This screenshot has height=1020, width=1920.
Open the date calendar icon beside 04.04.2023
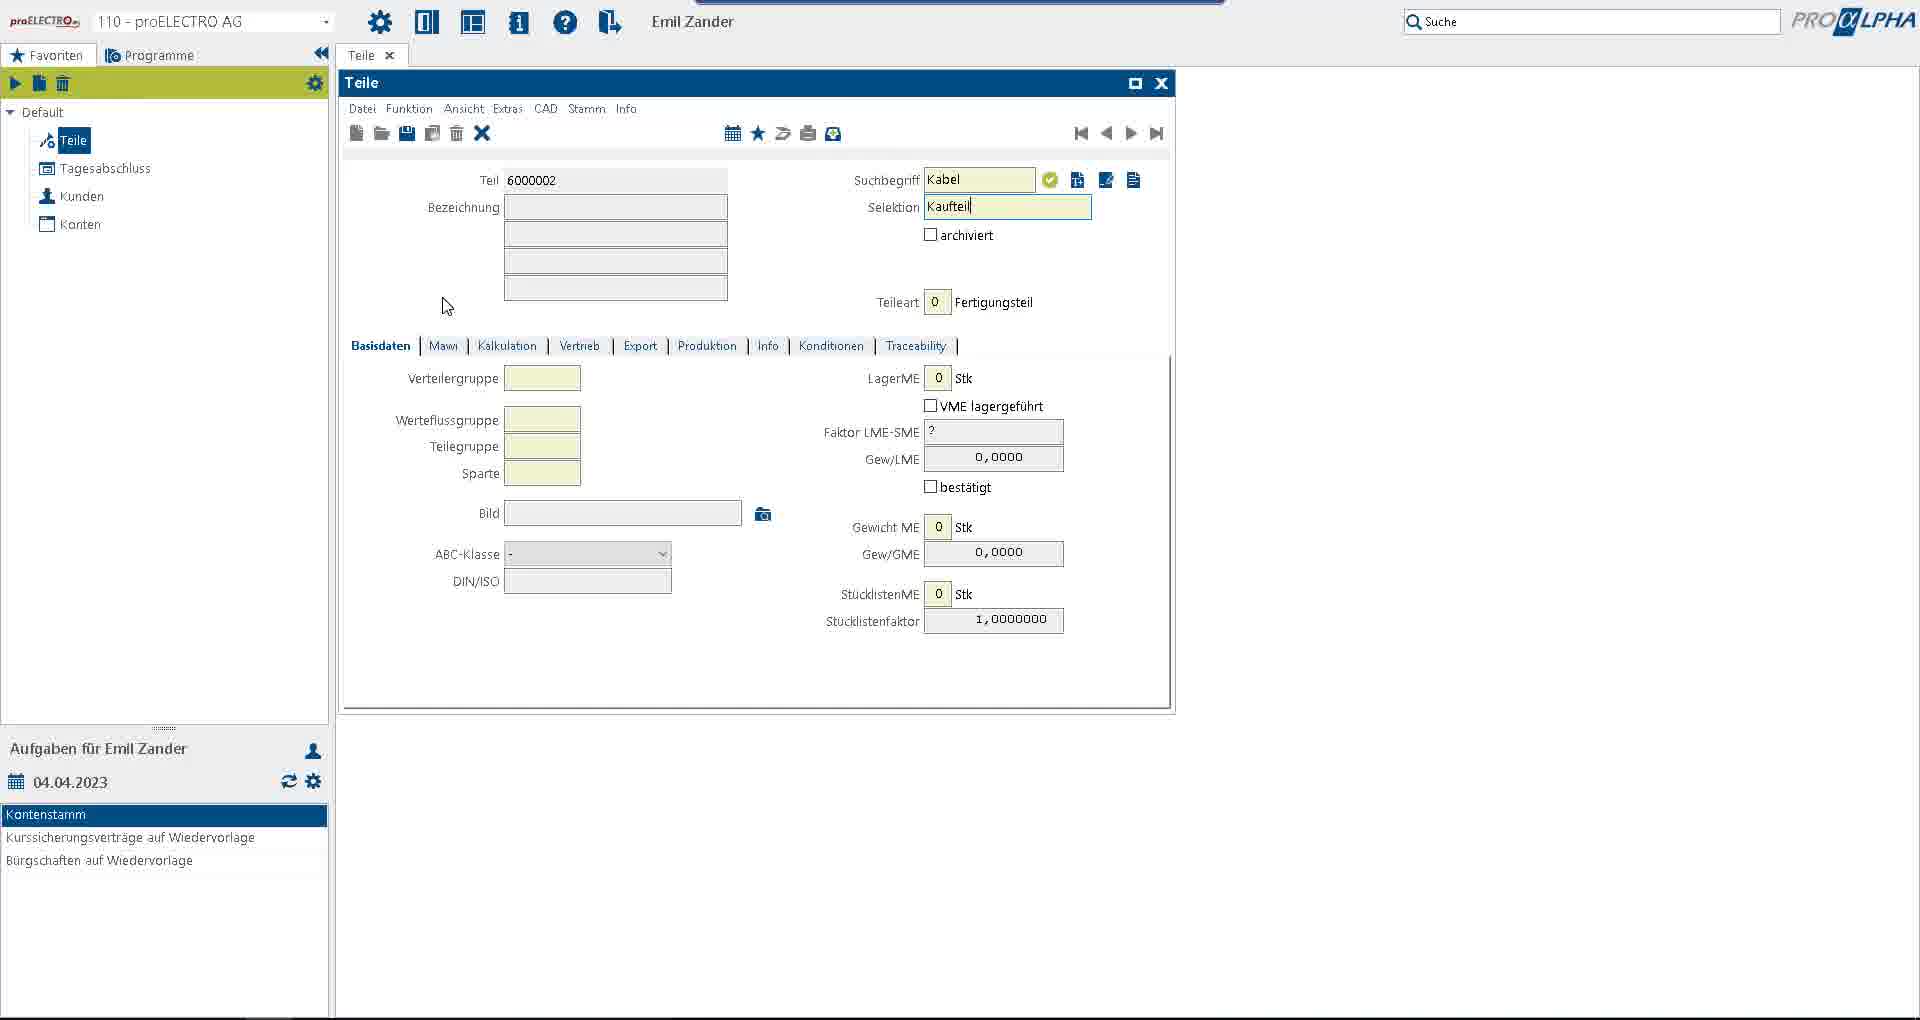pyautogui.click(x=16, y=782)
